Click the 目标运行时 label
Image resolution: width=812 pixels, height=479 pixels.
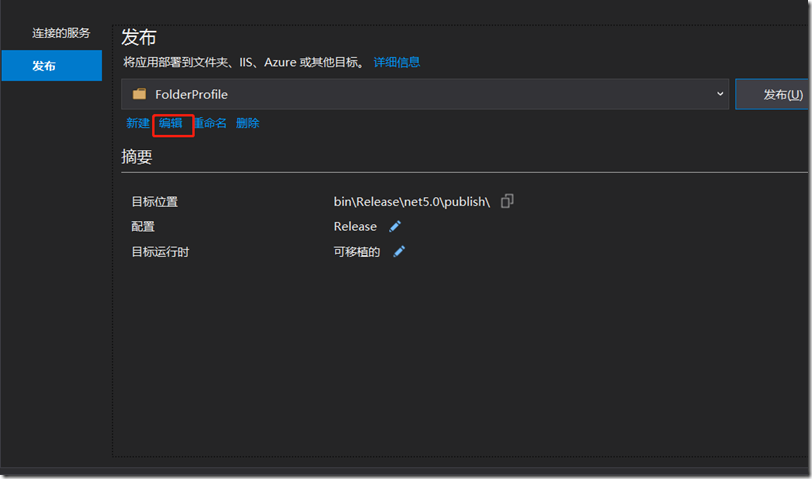(x=161, y=252)
